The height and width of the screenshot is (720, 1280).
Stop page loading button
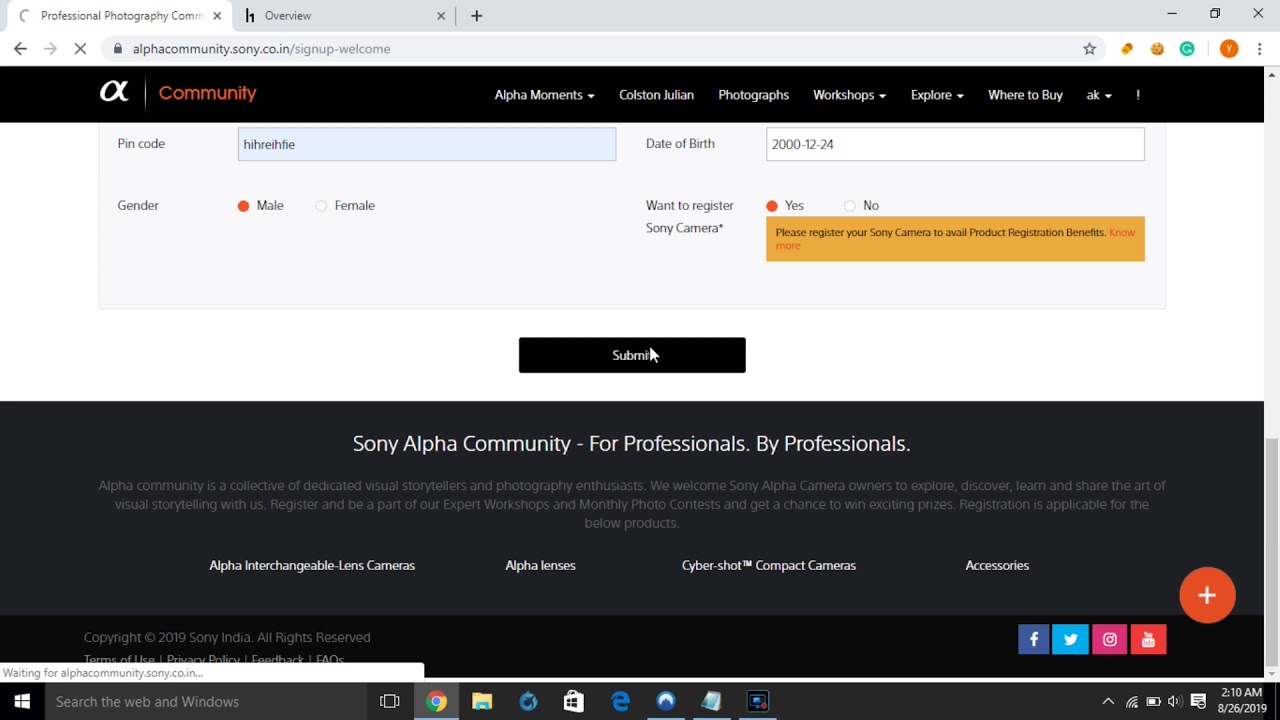[80, 48]
